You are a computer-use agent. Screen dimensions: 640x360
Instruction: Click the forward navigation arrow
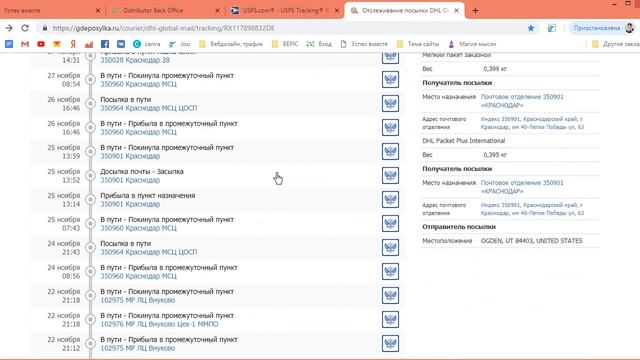(9, 28)
